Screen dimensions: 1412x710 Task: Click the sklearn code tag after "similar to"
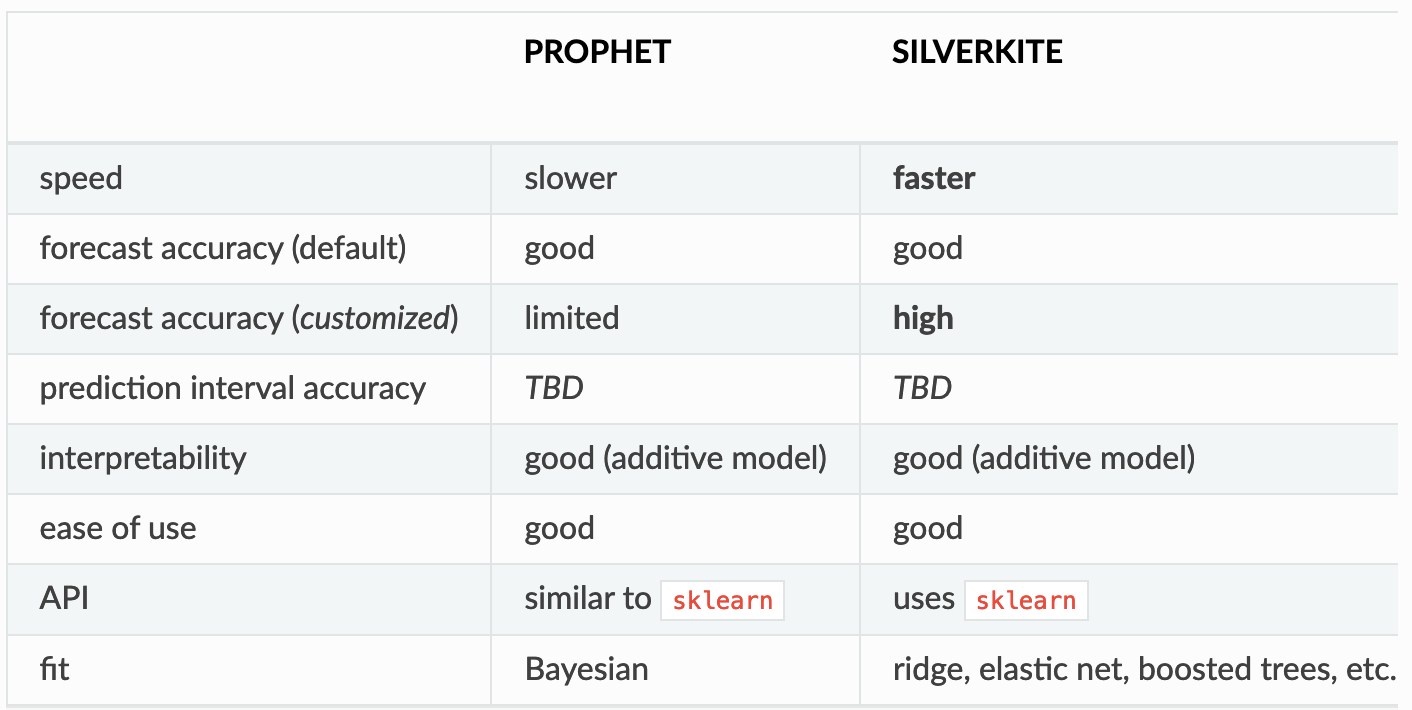722,600
